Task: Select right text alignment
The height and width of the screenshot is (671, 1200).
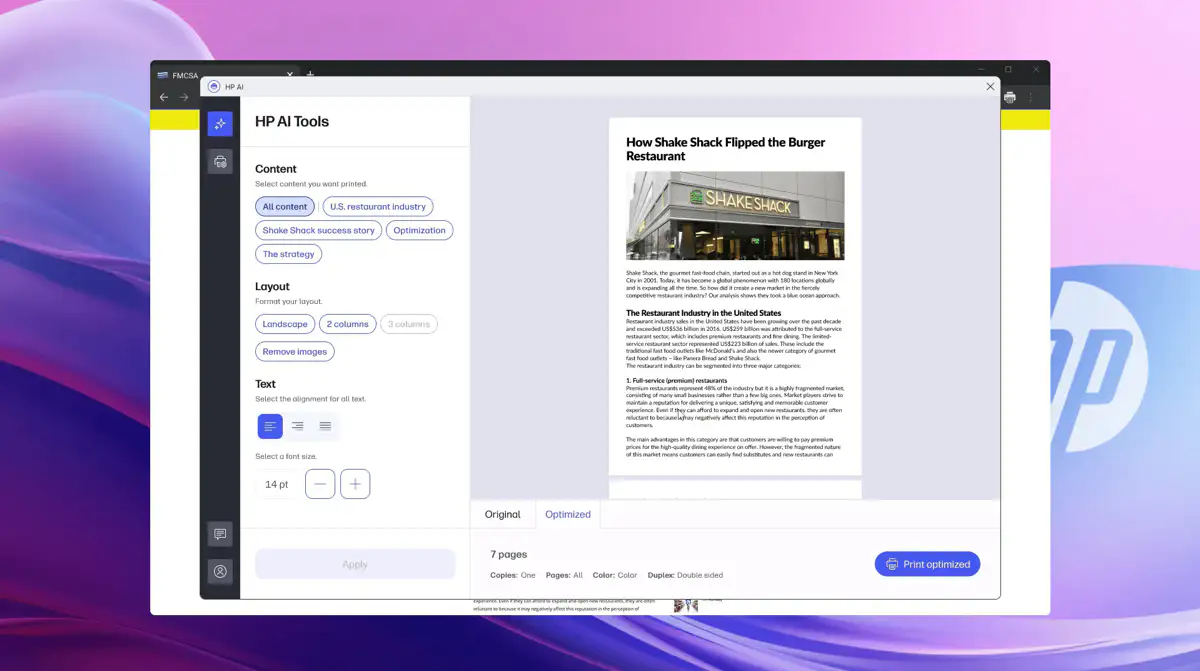Action: point(297,426)
